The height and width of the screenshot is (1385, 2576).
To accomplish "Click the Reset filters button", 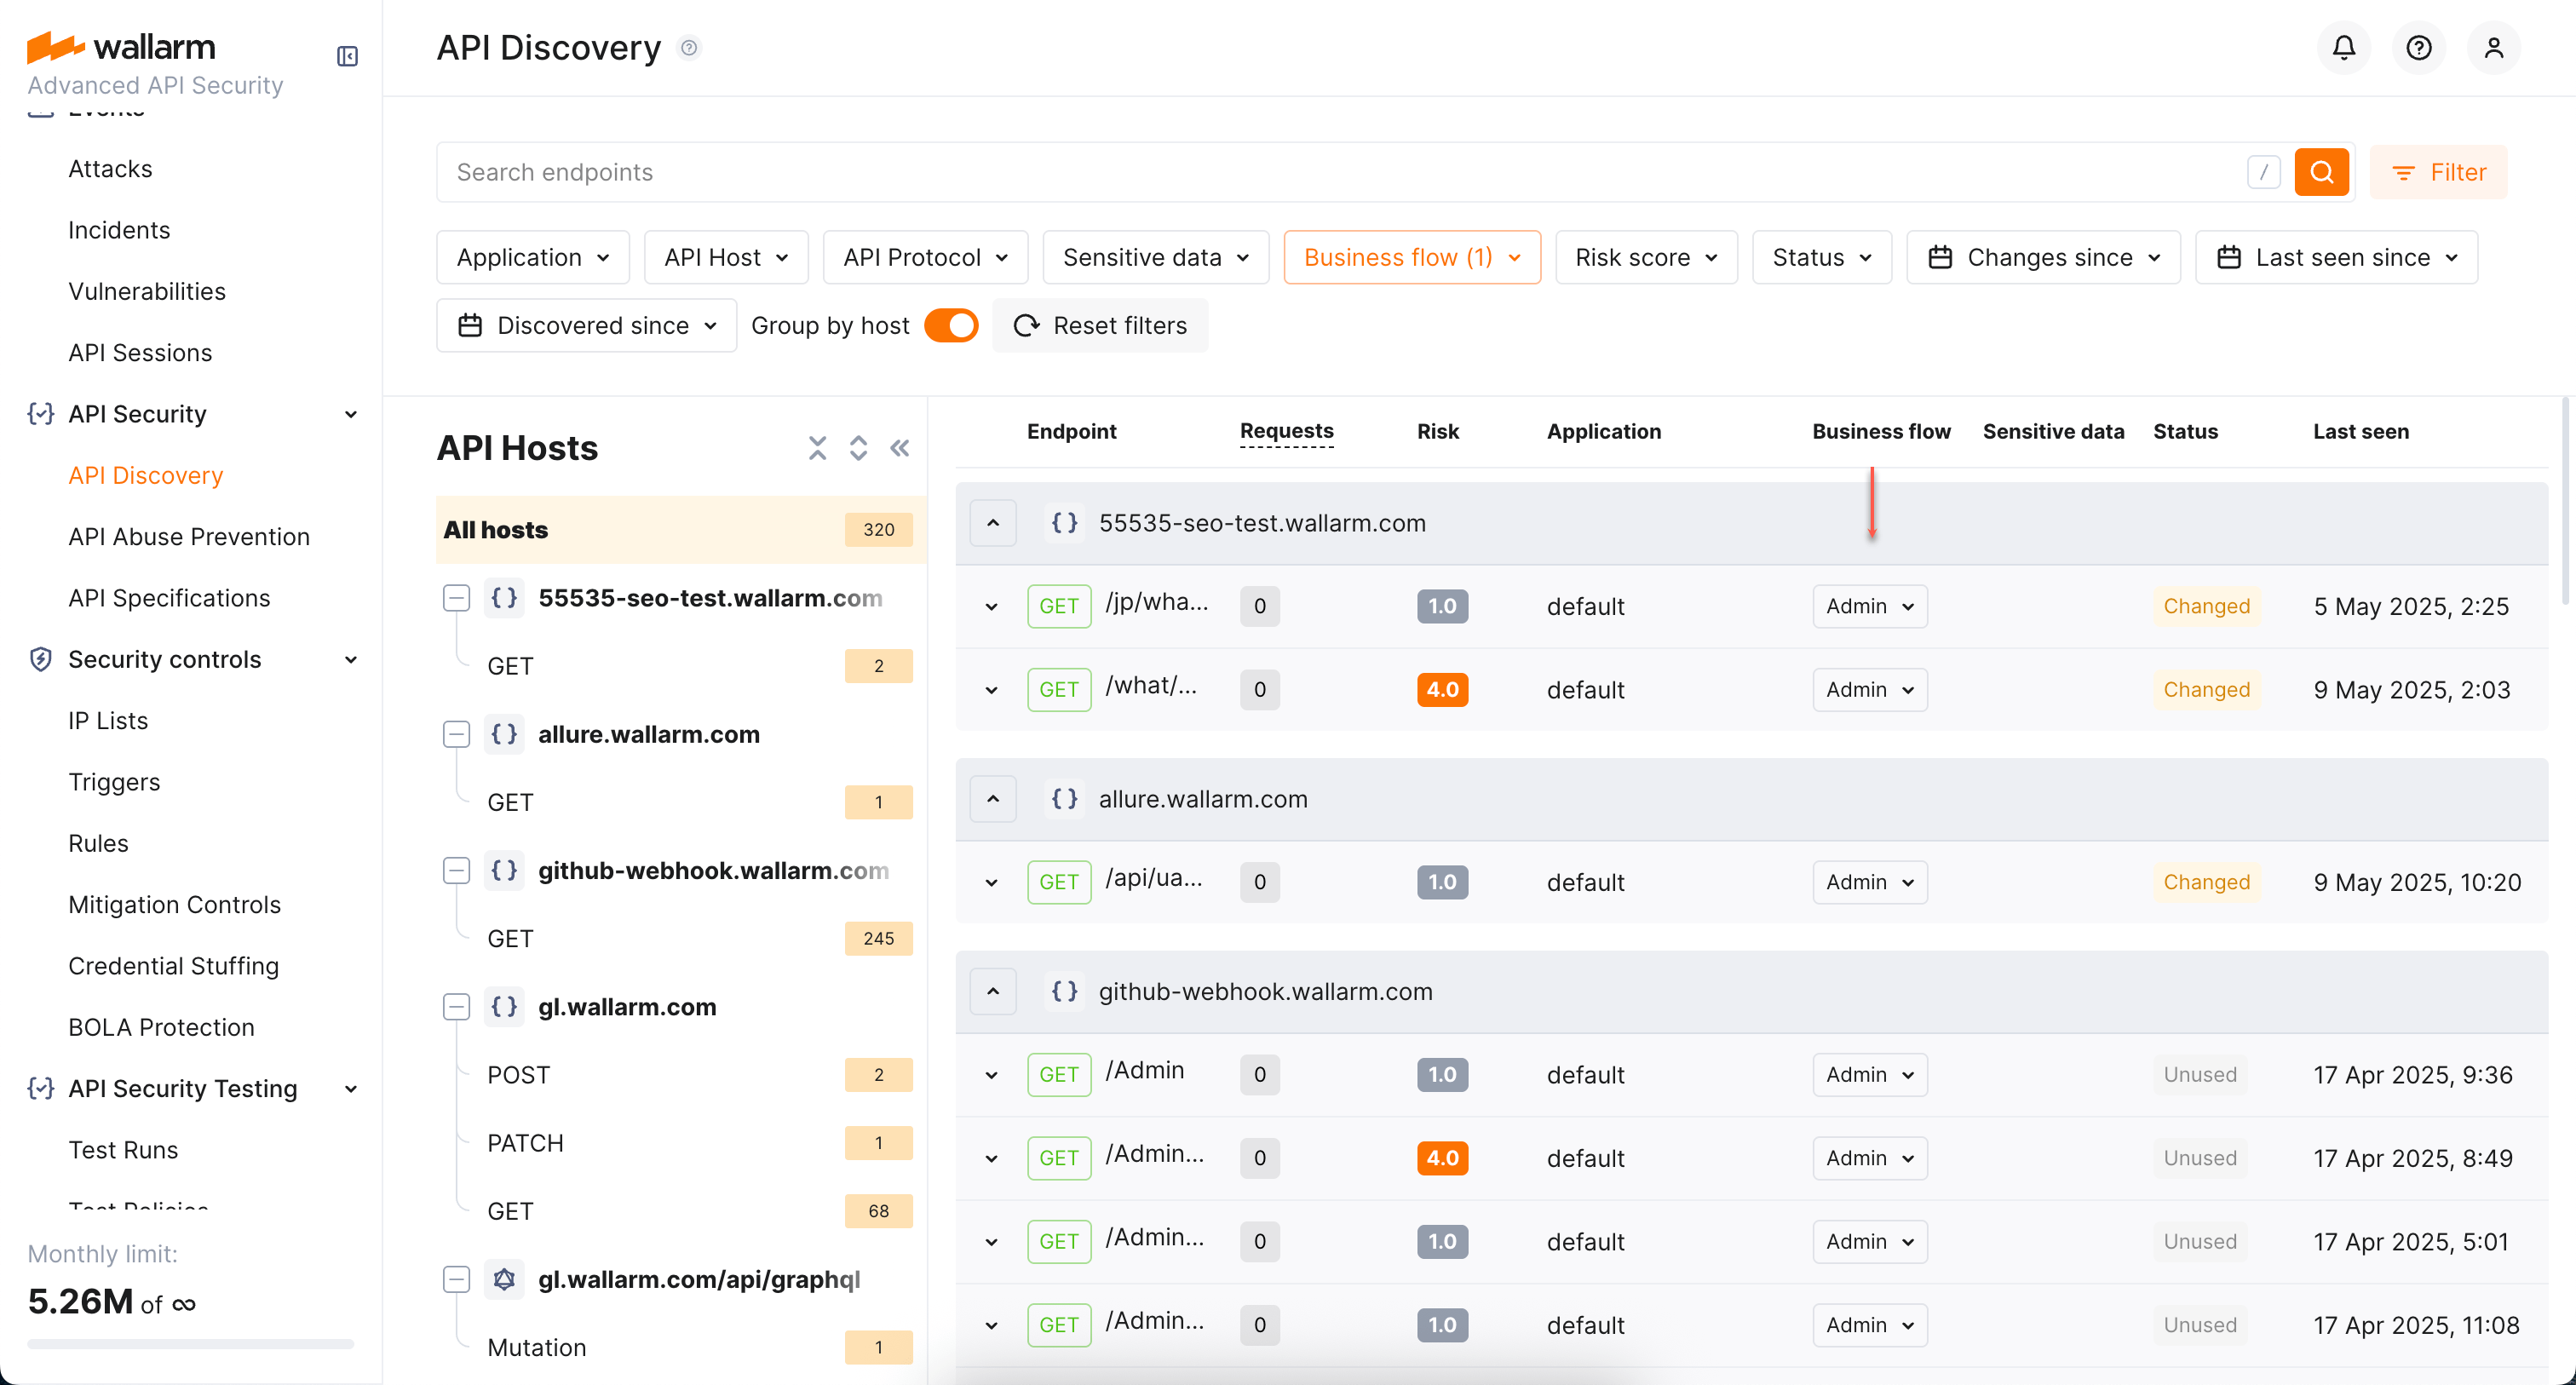I will 1100,325.
